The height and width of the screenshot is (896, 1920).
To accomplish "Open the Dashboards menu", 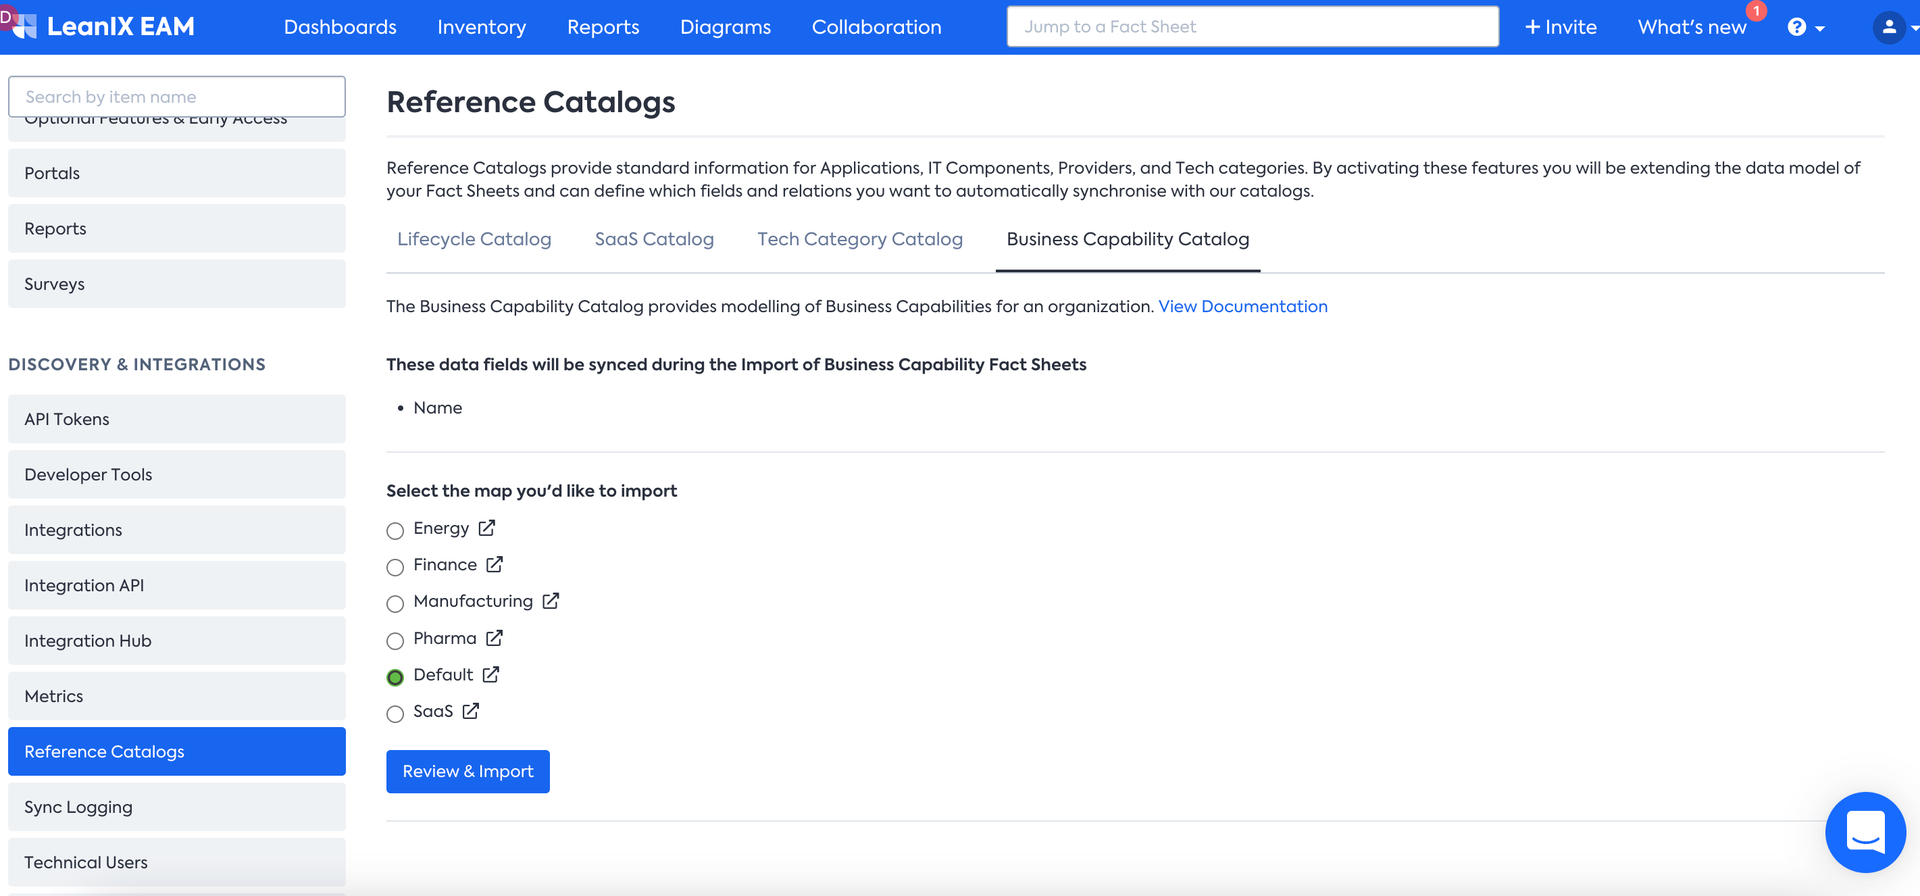I will [x=340, y=27].
